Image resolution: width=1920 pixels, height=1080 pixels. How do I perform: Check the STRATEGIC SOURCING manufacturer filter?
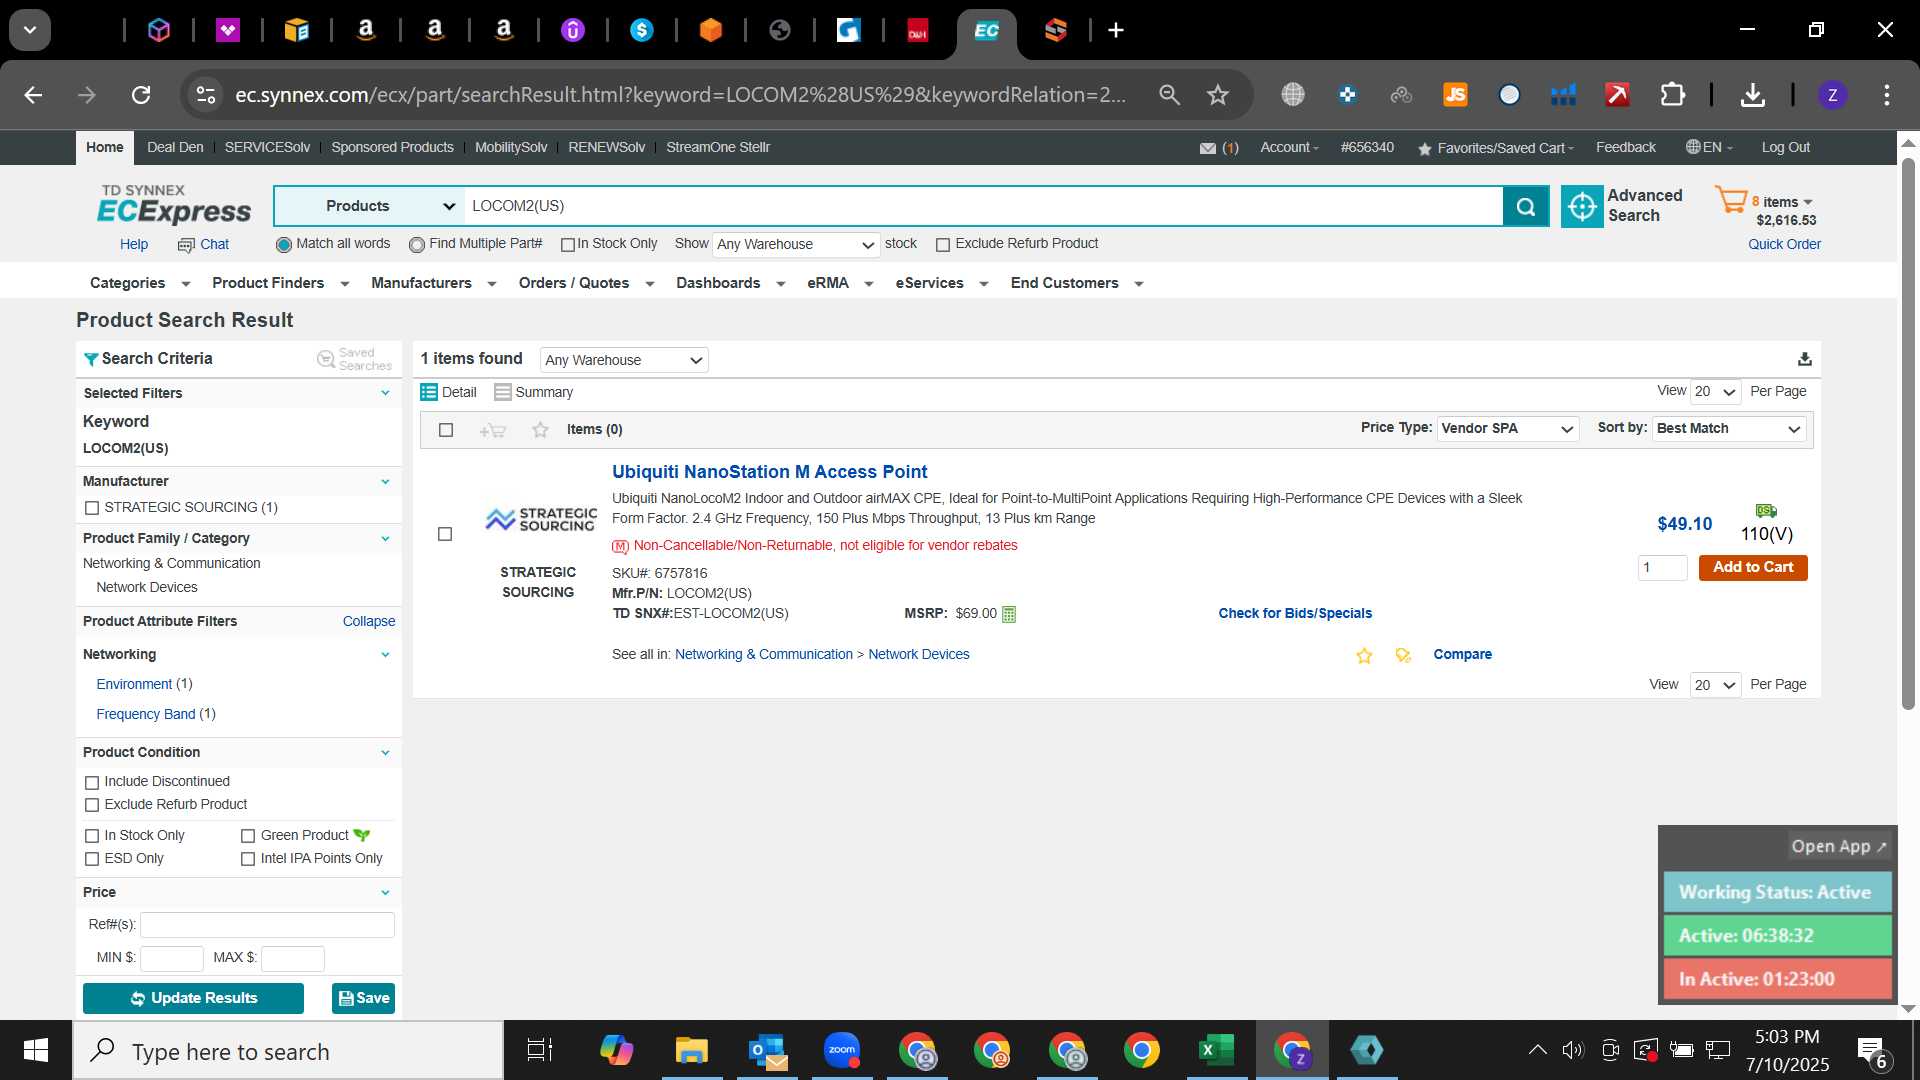click(x=92, y=508)
